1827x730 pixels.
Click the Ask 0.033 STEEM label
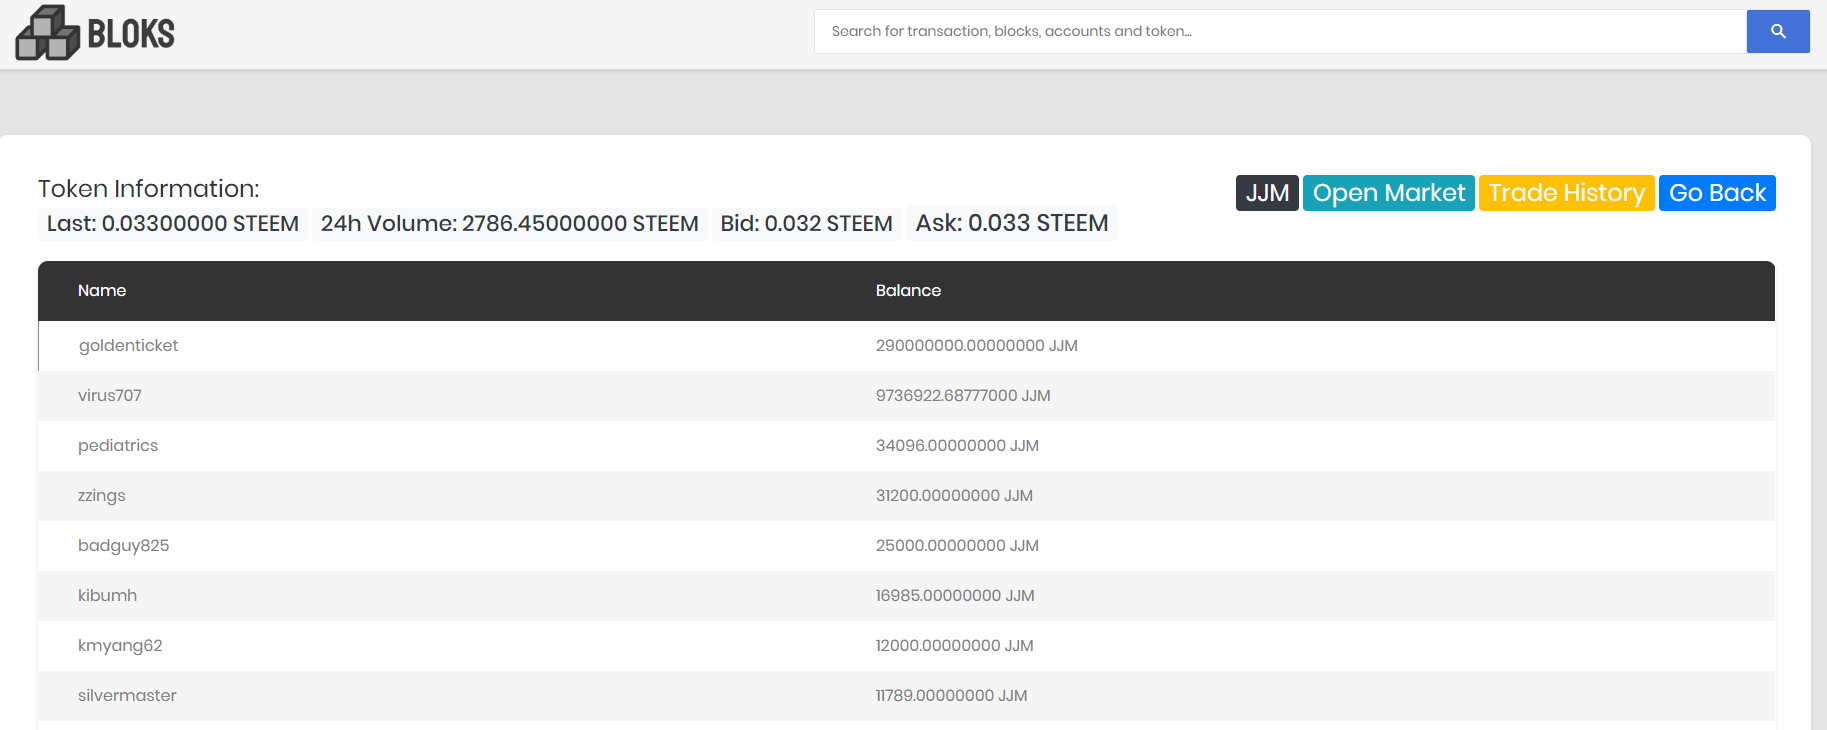click(1012, 223)
